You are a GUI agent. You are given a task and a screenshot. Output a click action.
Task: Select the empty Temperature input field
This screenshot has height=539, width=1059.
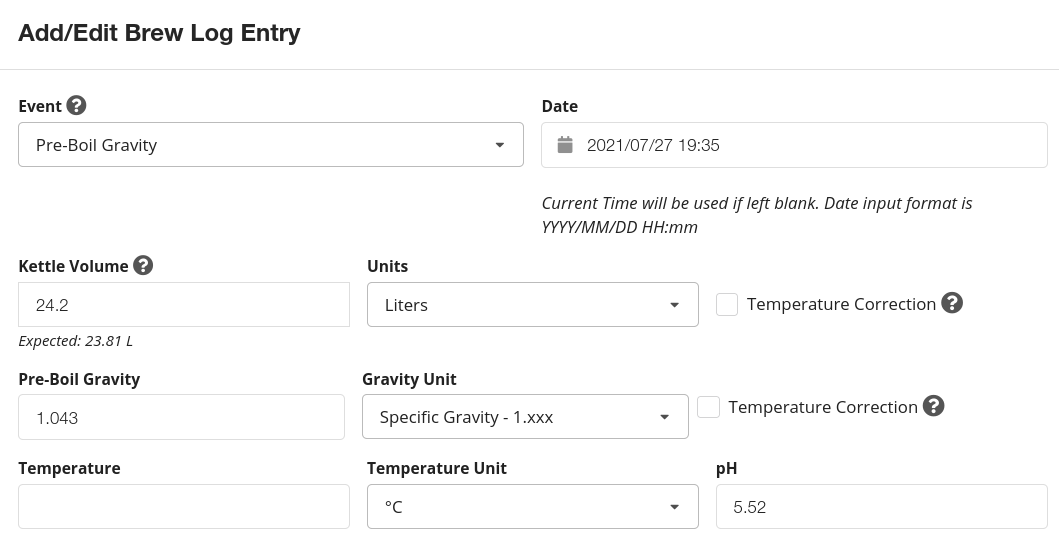[x=184, y=507]
